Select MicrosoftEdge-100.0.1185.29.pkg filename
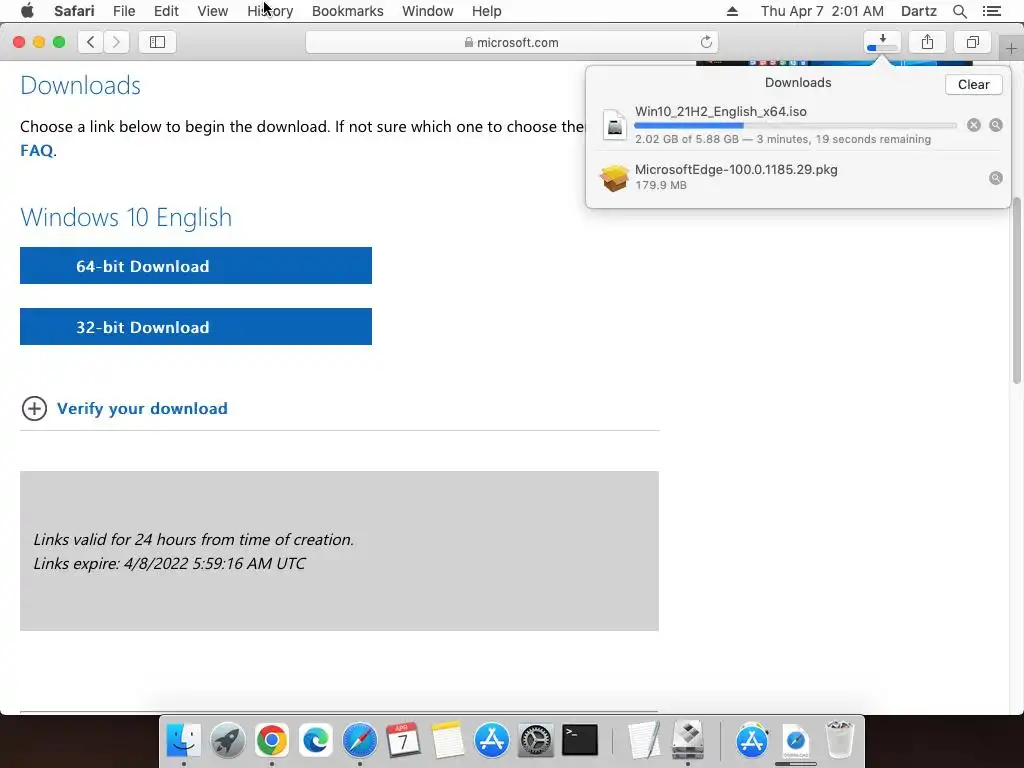Screen dimensions: 1024x768 click(x=736, y=170)
